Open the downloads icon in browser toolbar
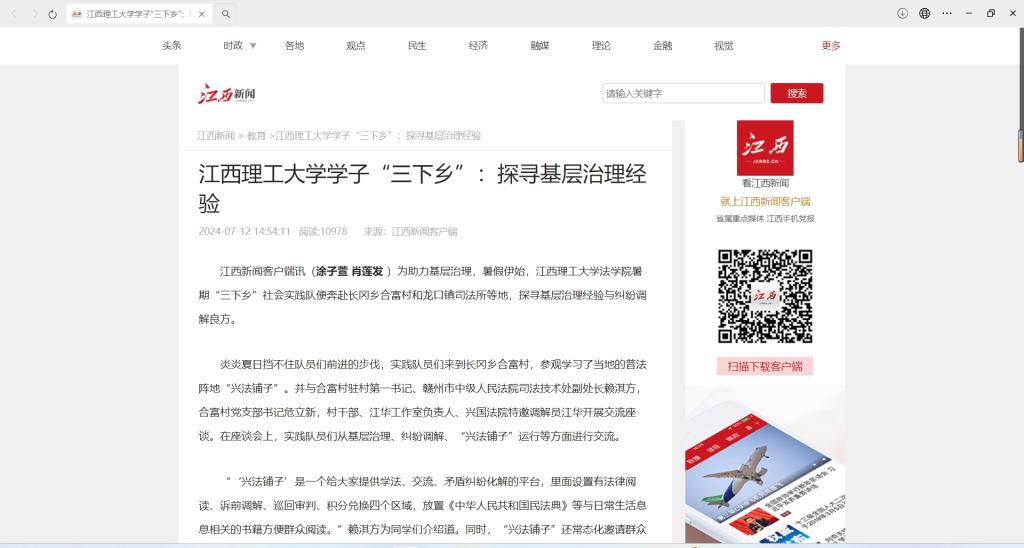Image resolution: width=1024 pixels, height=548 pixels. [x=902, y=13]
